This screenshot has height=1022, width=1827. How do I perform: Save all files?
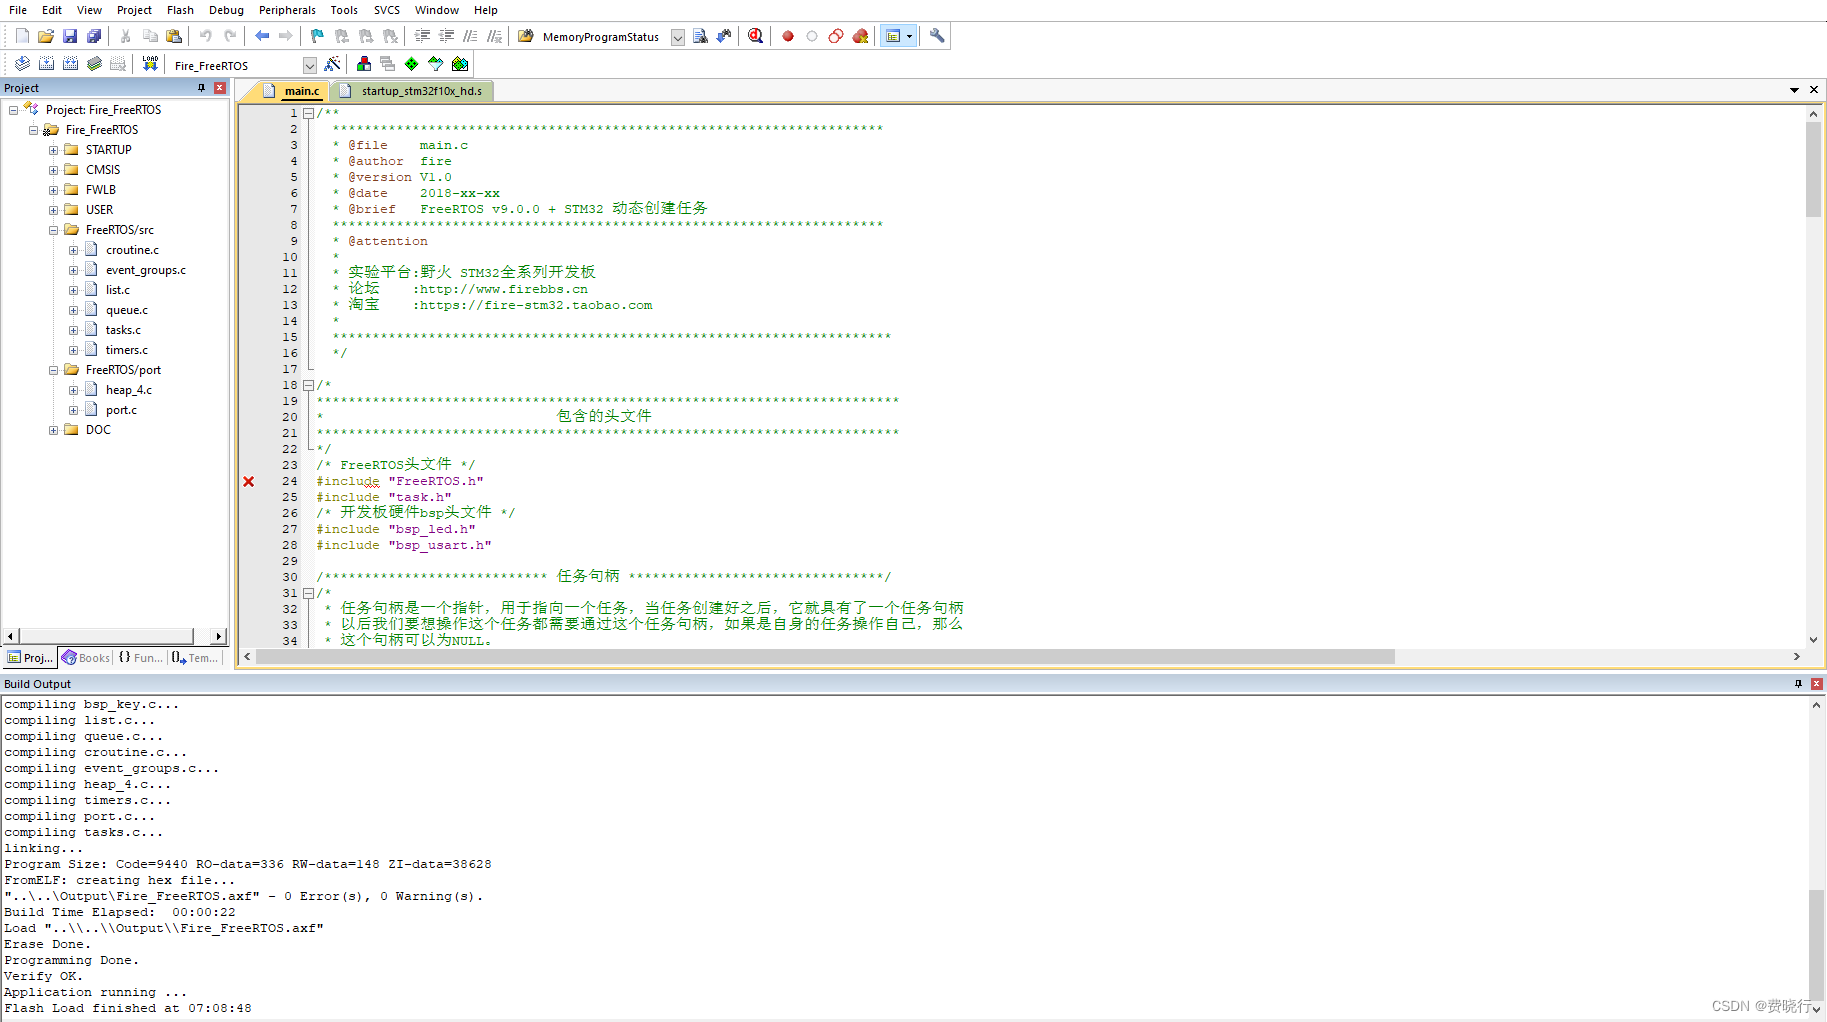94,36
